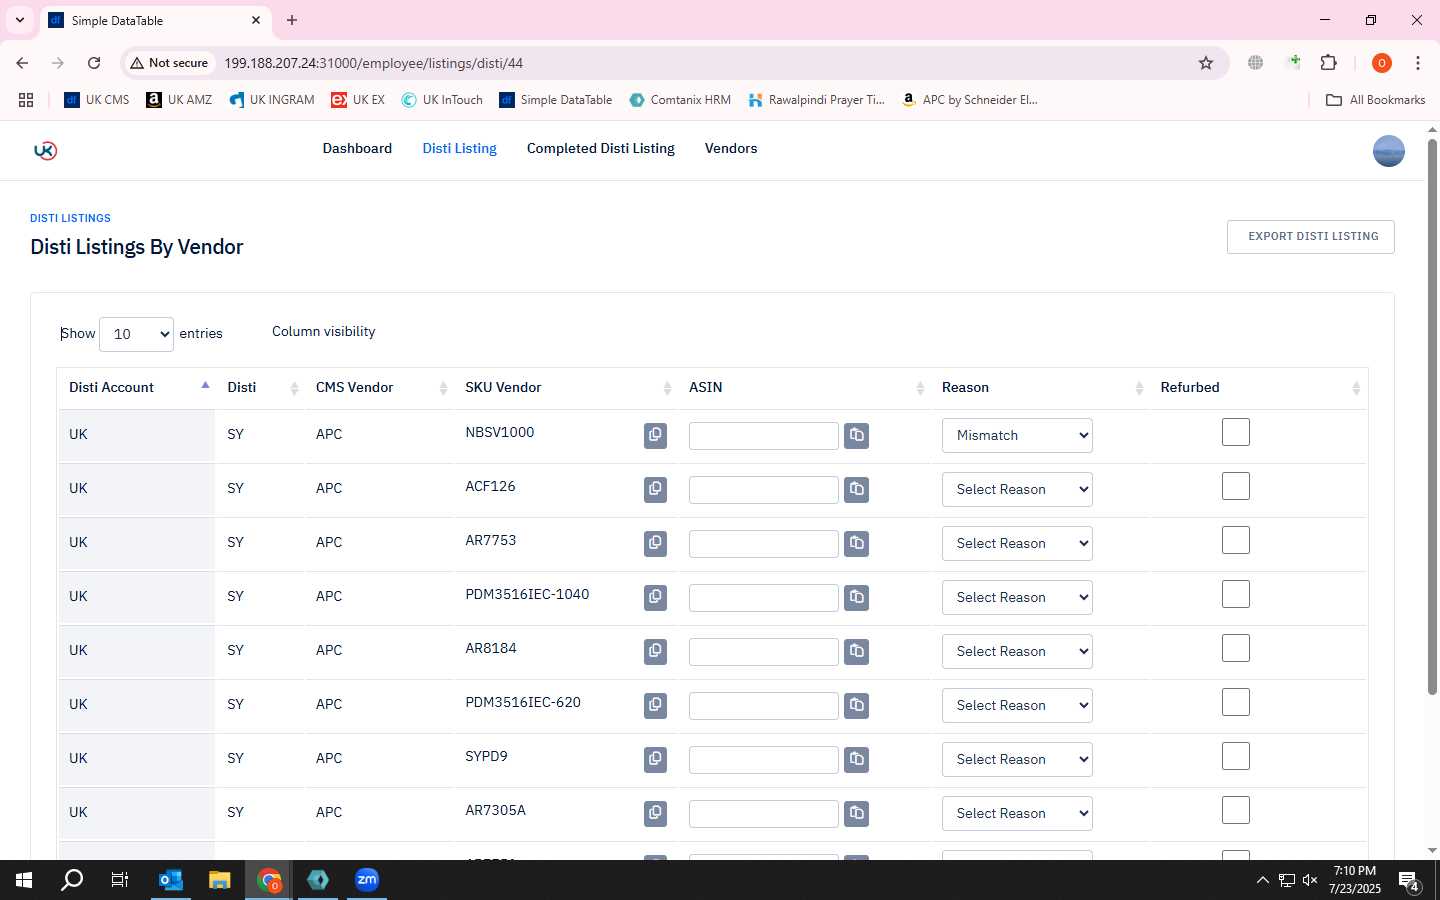
Task: Copy SKU Vendor value PDM3516IEC-1040
Action: 655,597
